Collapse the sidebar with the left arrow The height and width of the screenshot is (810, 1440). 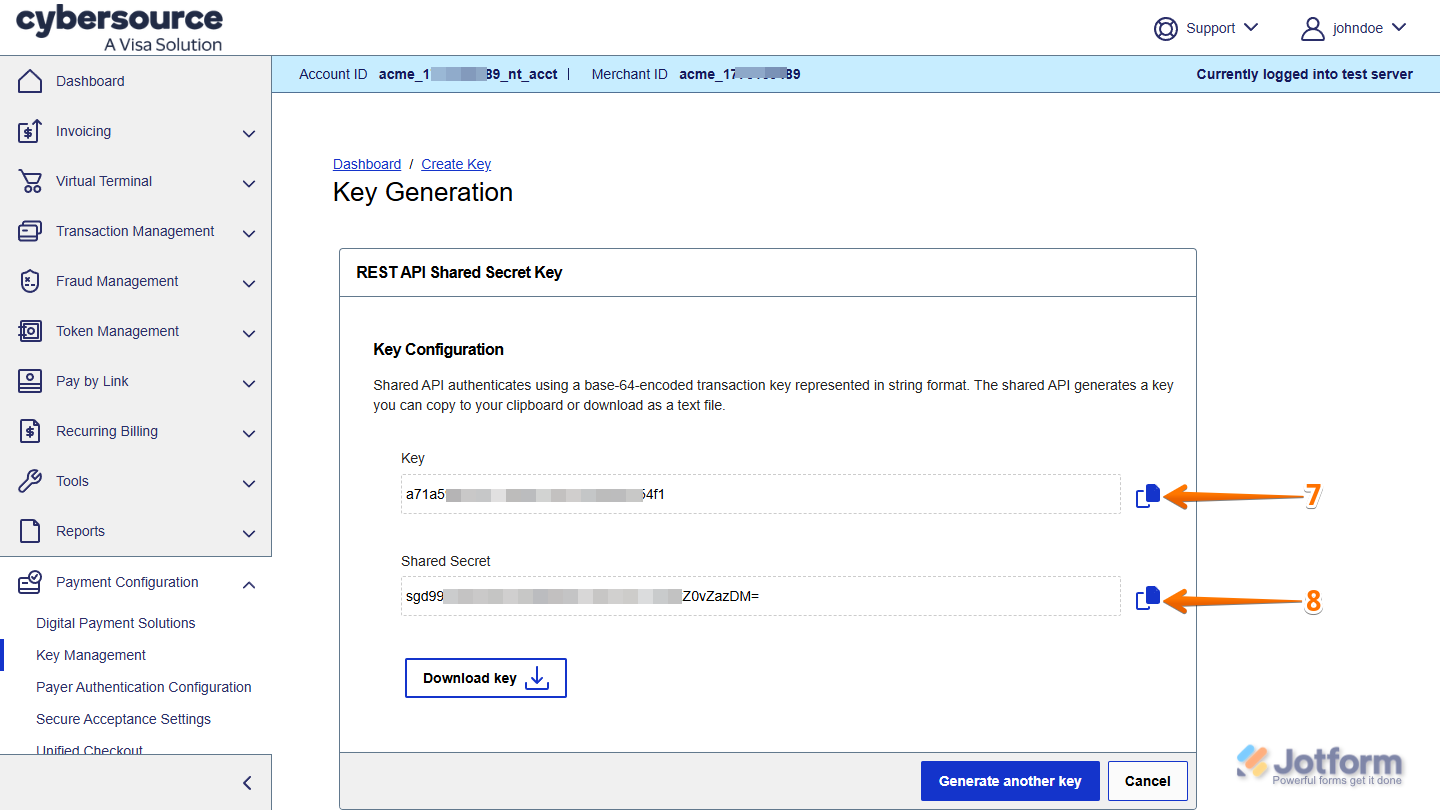[x=248, y=783]
